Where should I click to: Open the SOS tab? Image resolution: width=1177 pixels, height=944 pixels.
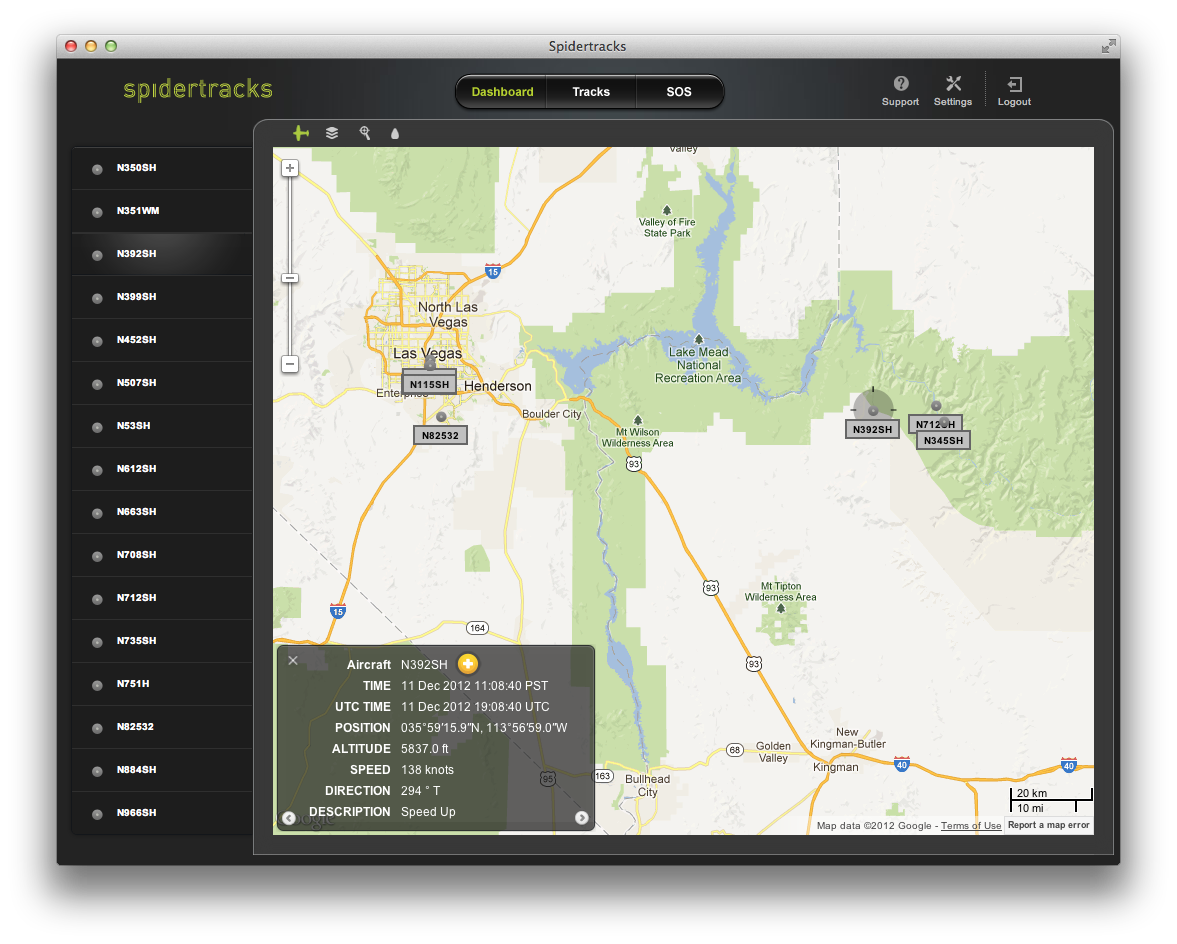point(679,92)
